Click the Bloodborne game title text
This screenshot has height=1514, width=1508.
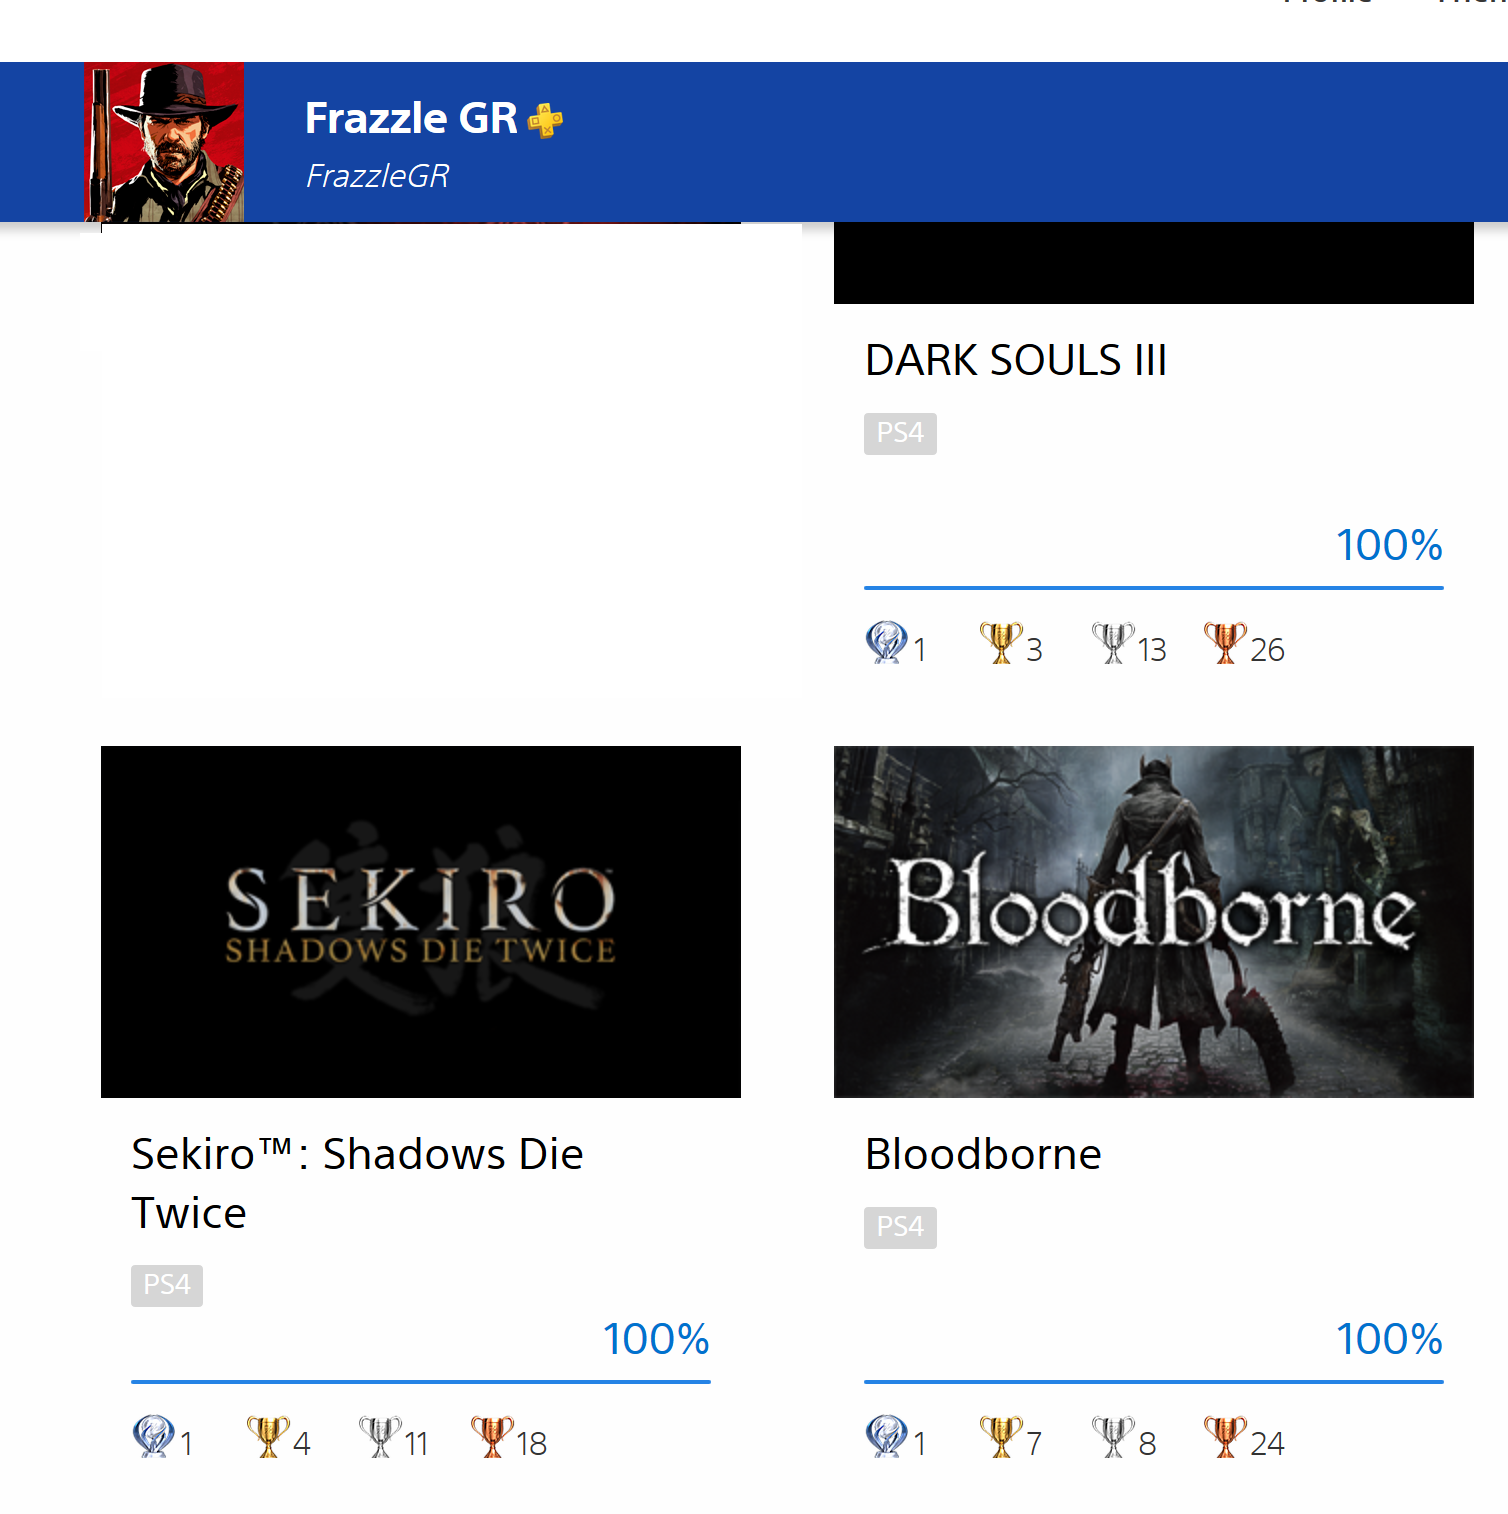[x=983, y=1154]
